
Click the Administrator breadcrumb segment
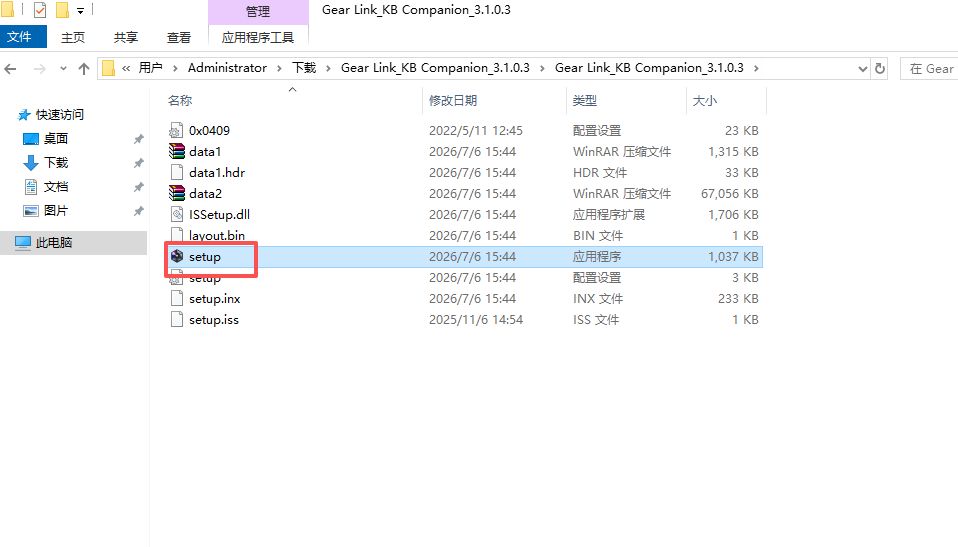point(227,68)
